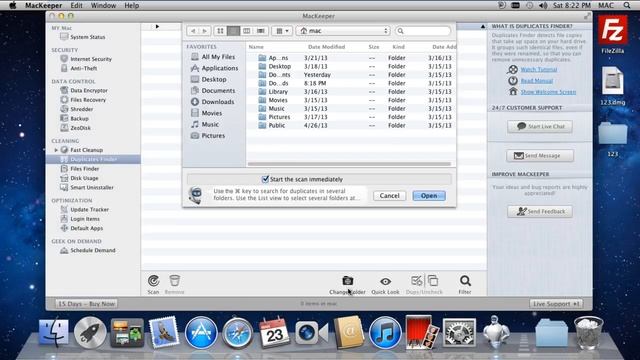This screenshot has width=640, height=360.
Task: Click the file dialog search field
Action: (x=423, y=31)
